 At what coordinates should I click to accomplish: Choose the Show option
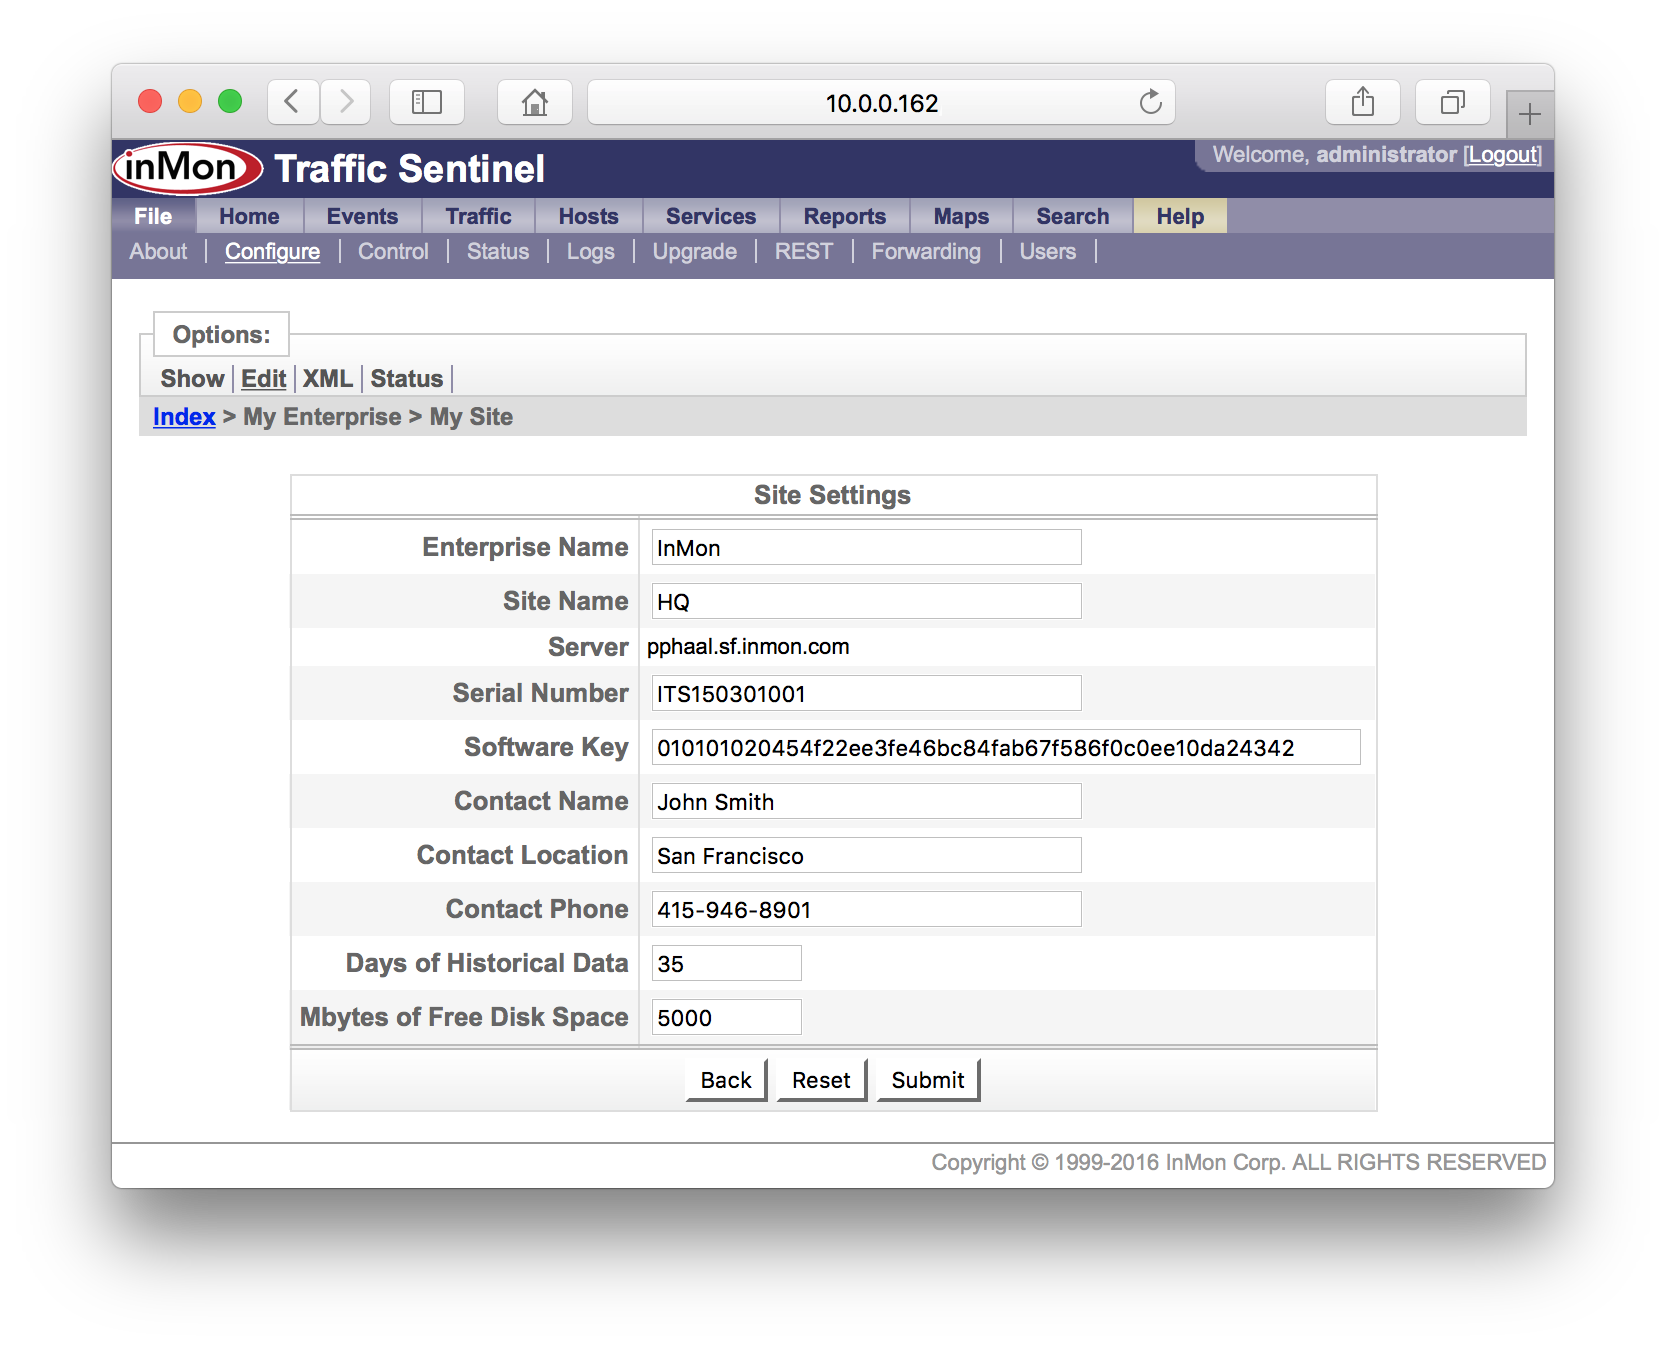coord(192,379)
